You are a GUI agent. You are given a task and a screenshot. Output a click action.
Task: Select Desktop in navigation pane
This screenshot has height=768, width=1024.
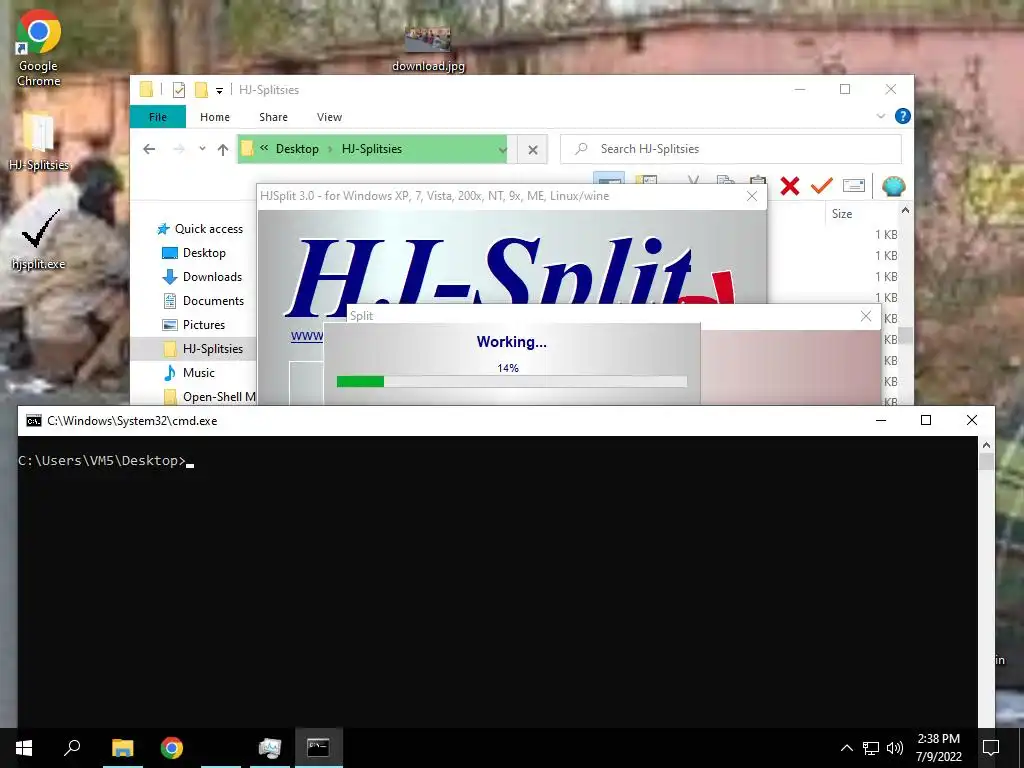(x=193, y=253)
